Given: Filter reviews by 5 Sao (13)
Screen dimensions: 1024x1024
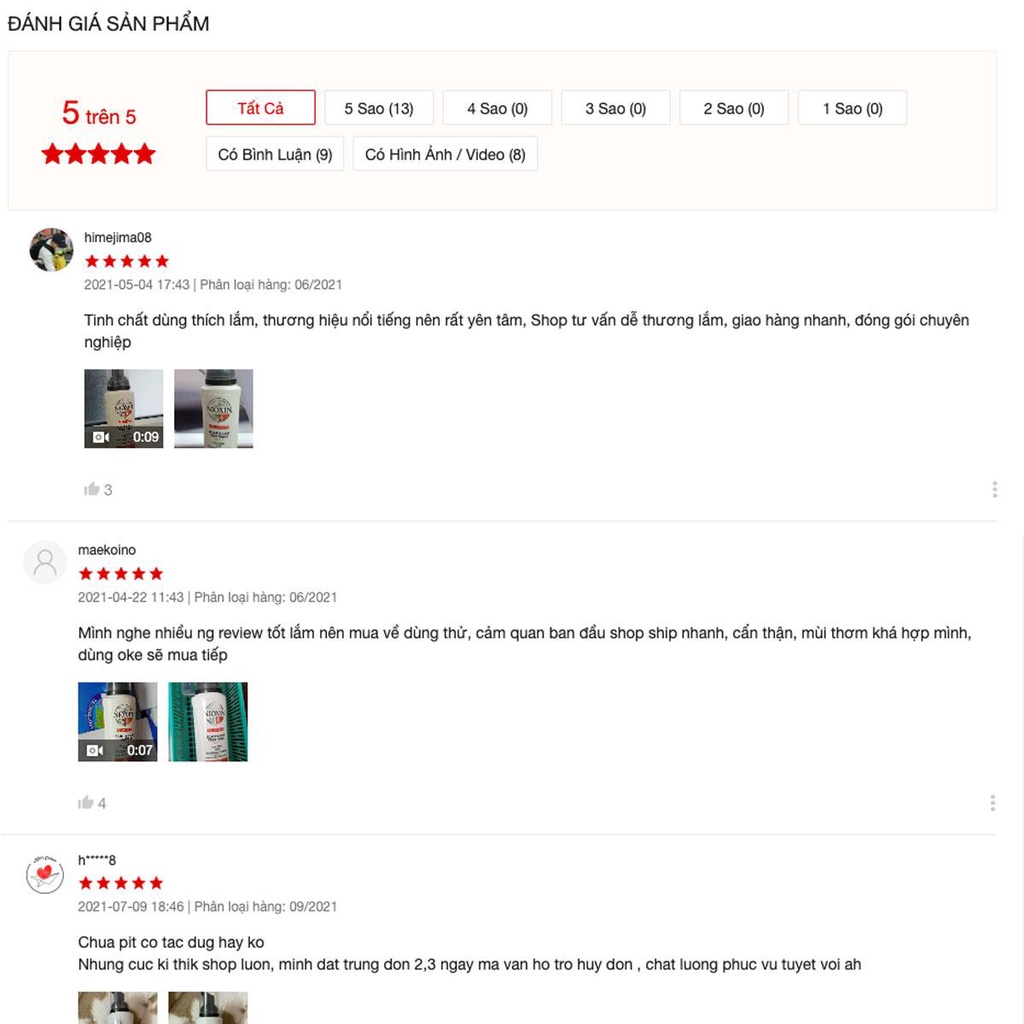Looking at the screenshot, I should [379, 108].
